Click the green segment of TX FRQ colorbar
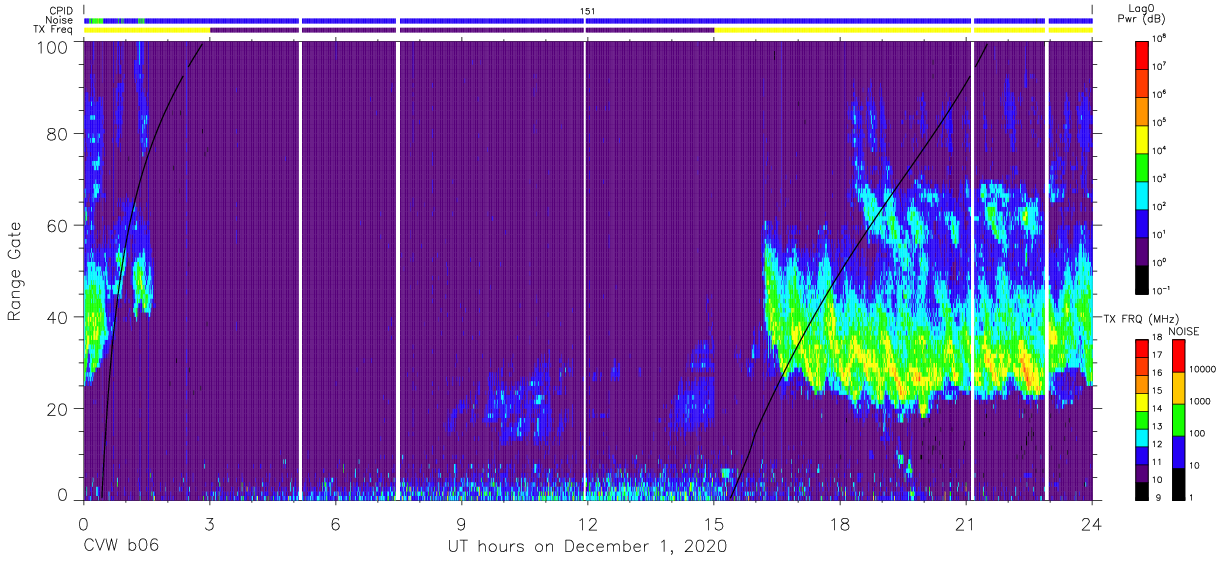This screenshot has height=567, width=1228. tap(1142, 420)
